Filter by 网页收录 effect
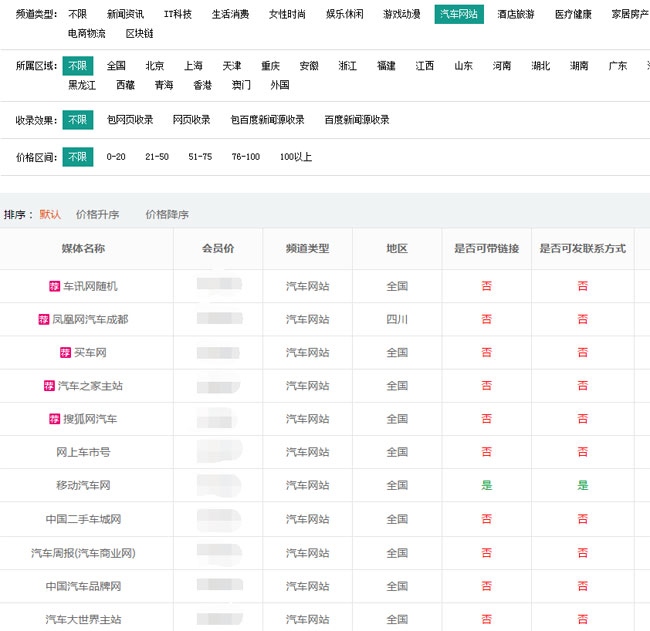Viewport: 650px width, 631px height. pos(191,120)
